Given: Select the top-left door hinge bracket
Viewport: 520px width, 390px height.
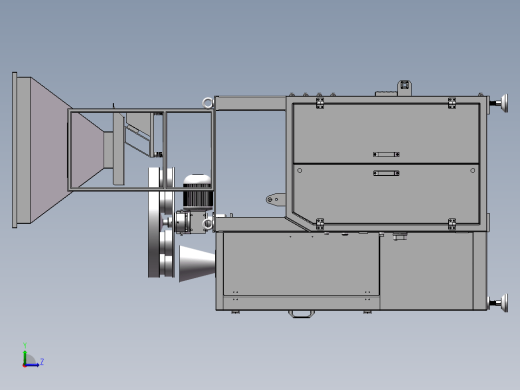Looking at the screenshot, I should tap(320, 103).
